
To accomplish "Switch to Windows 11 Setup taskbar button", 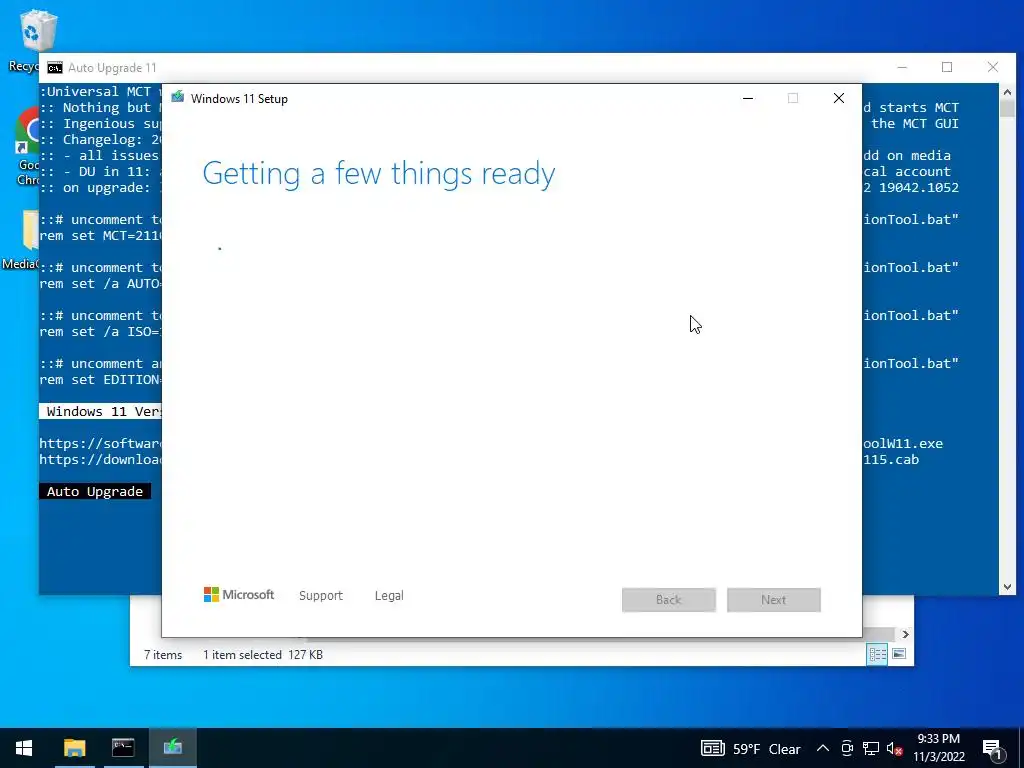I will pyautogui.click(x=172, y=748).
